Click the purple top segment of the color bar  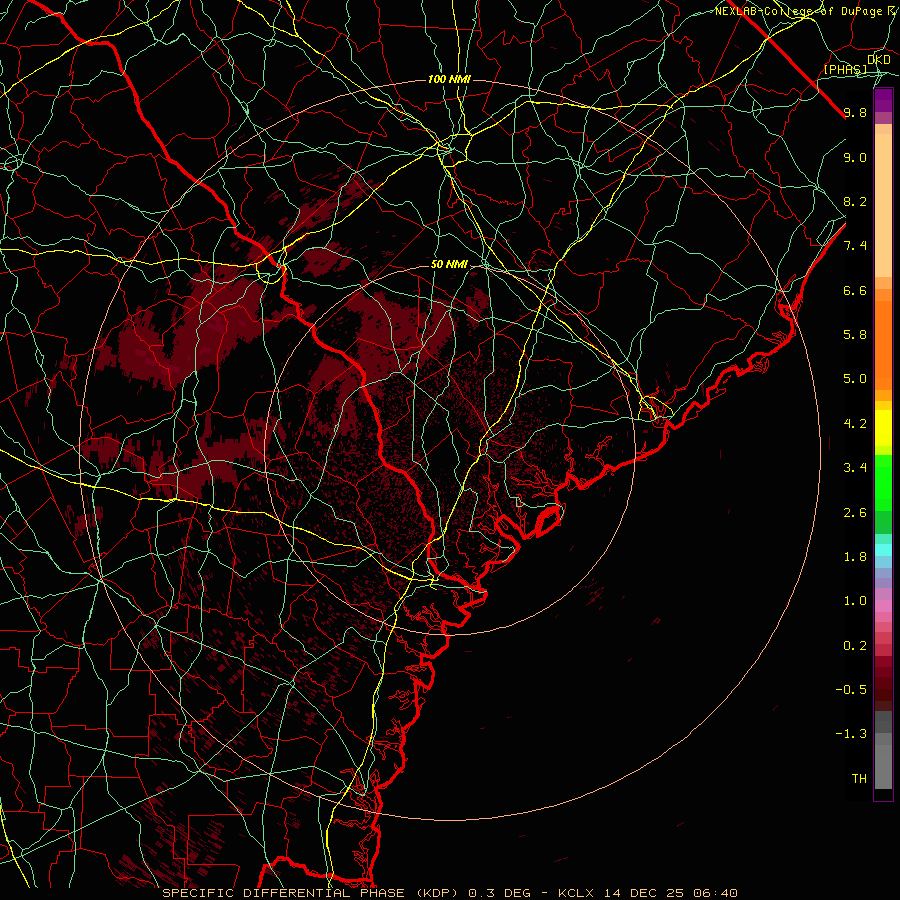tap(883, 101)
